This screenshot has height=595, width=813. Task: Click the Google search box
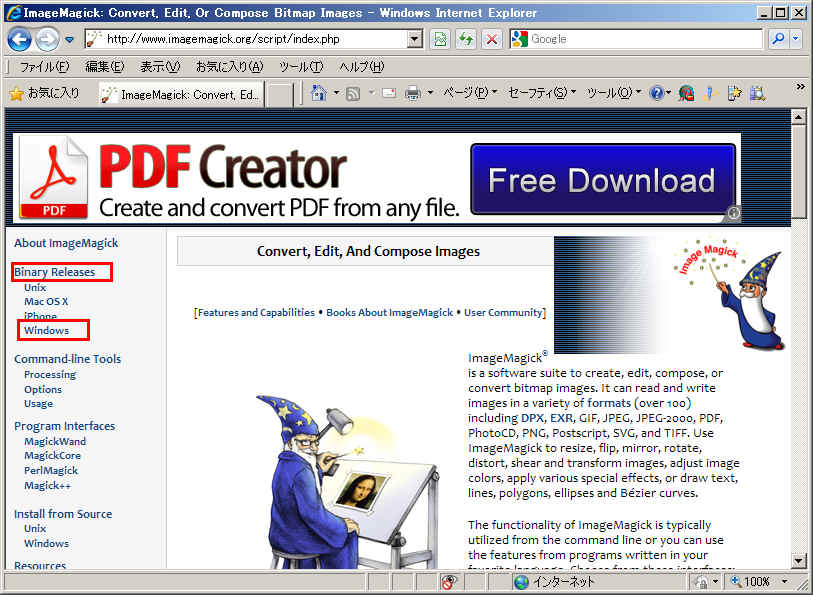pos(645,39)
